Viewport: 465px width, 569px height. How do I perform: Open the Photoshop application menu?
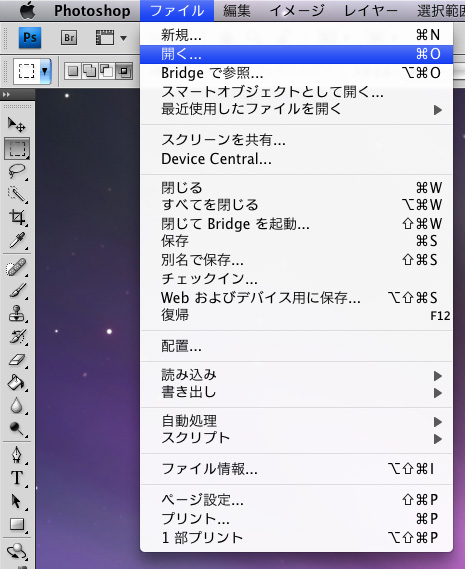pyautogui.click(x=92, y=11)
